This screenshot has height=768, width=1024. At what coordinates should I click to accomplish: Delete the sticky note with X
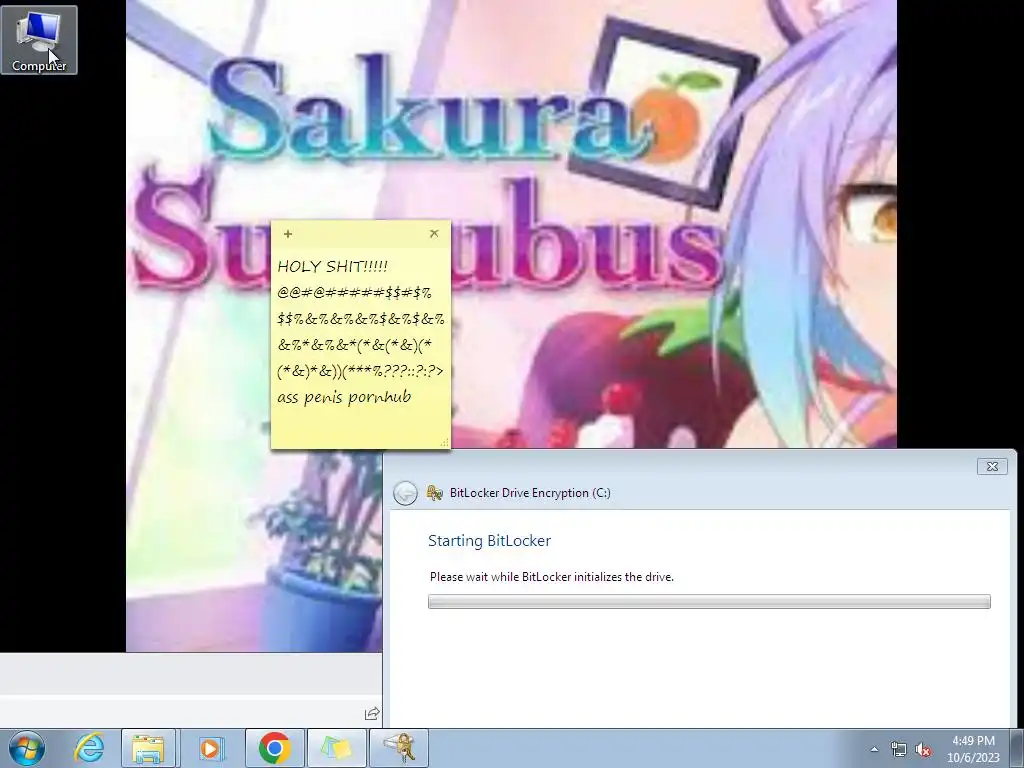point(434,234)
